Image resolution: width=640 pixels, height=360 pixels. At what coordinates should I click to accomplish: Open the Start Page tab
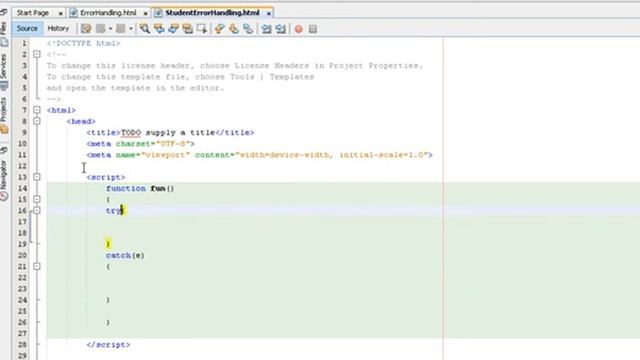pyautogui.click(x=33, y=13)
